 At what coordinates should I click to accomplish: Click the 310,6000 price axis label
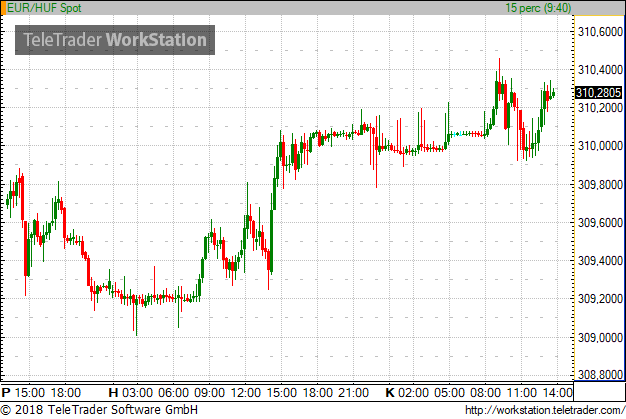point(600,32)
